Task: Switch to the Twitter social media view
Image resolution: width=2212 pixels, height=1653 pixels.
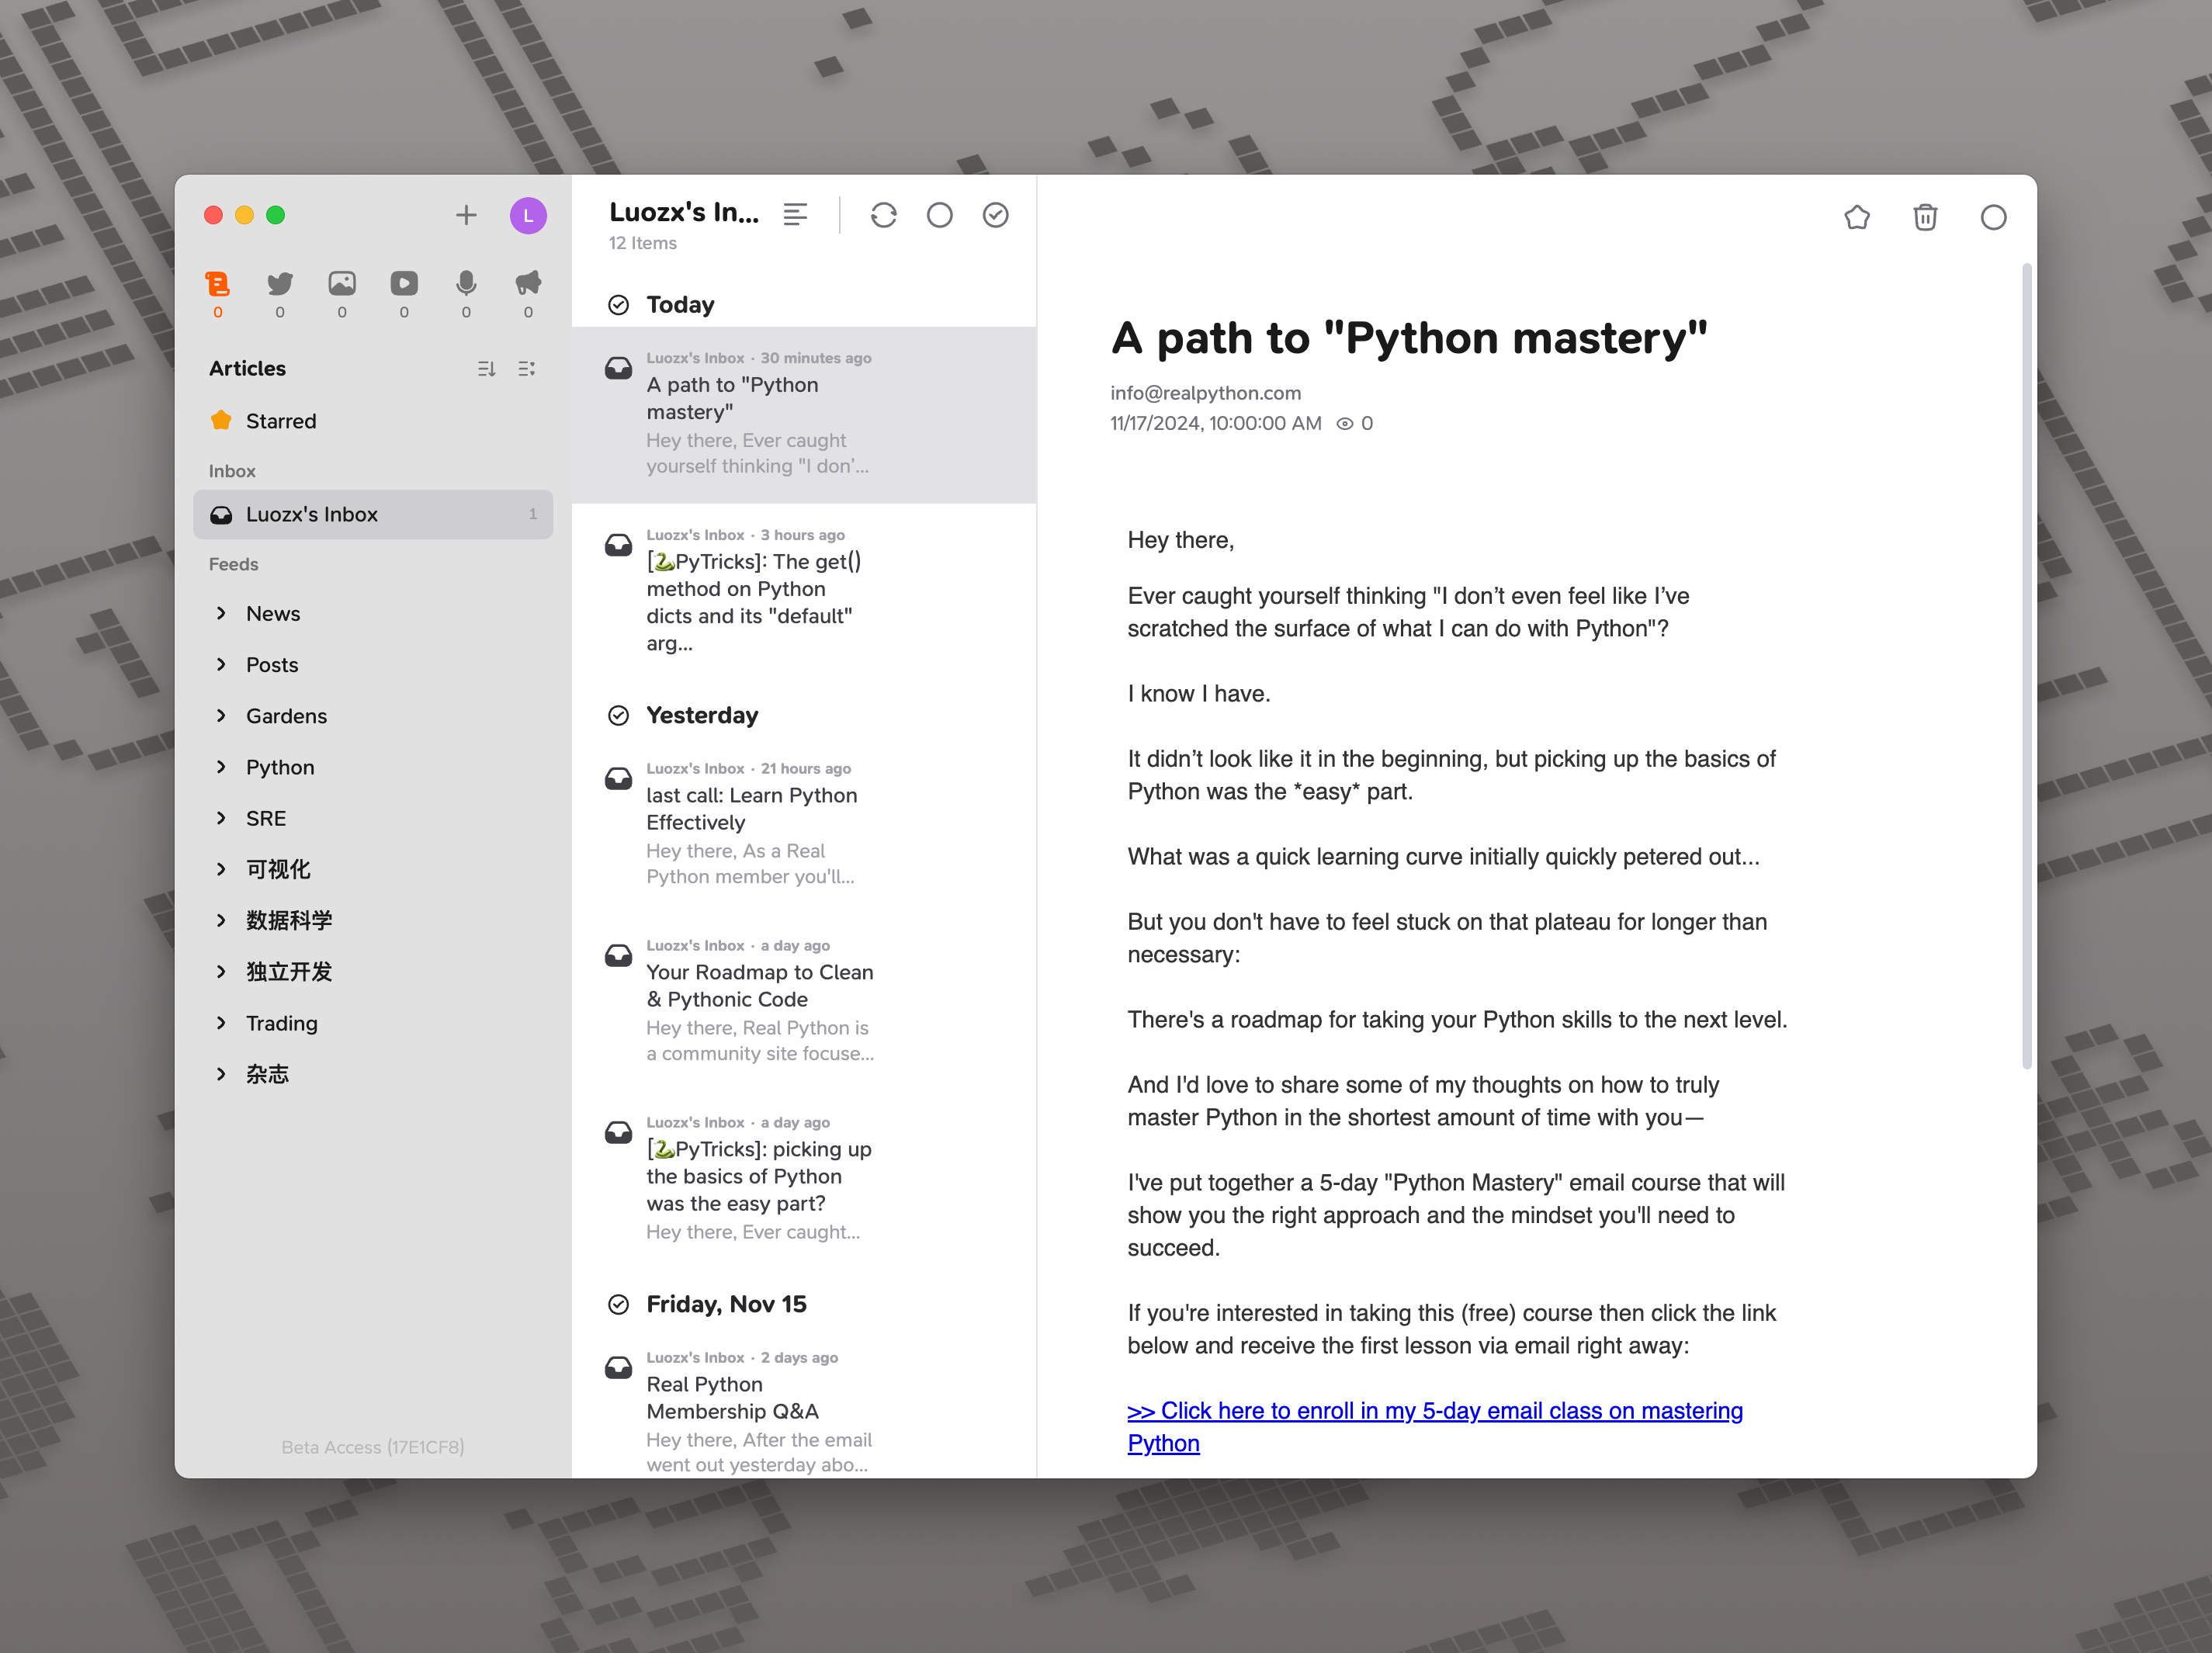Action: [x=280, y=284]
